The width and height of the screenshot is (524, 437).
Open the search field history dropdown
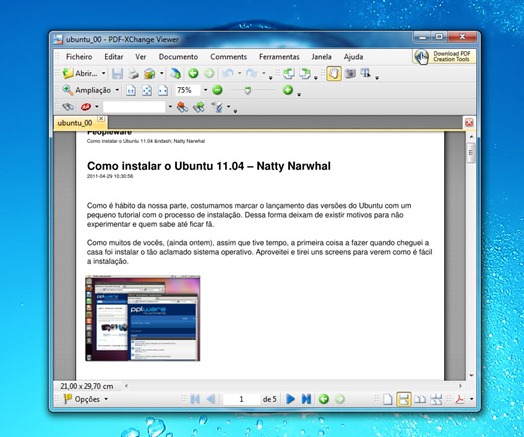coord(170,107)
